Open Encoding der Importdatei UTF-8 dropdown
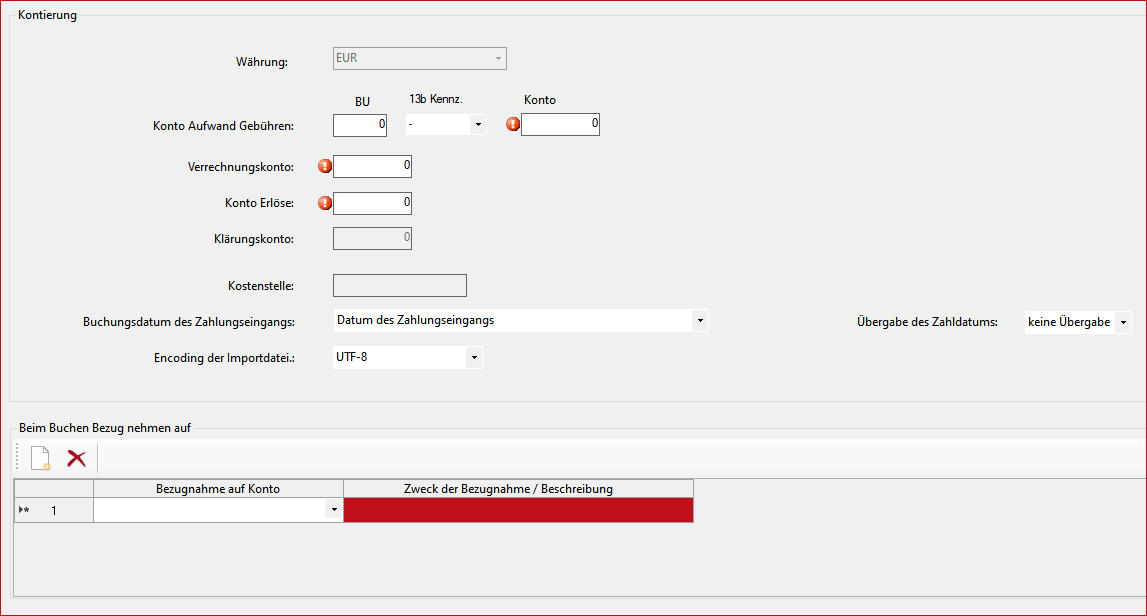This screenshot has height=616, width=1147. tap(474, 357)
